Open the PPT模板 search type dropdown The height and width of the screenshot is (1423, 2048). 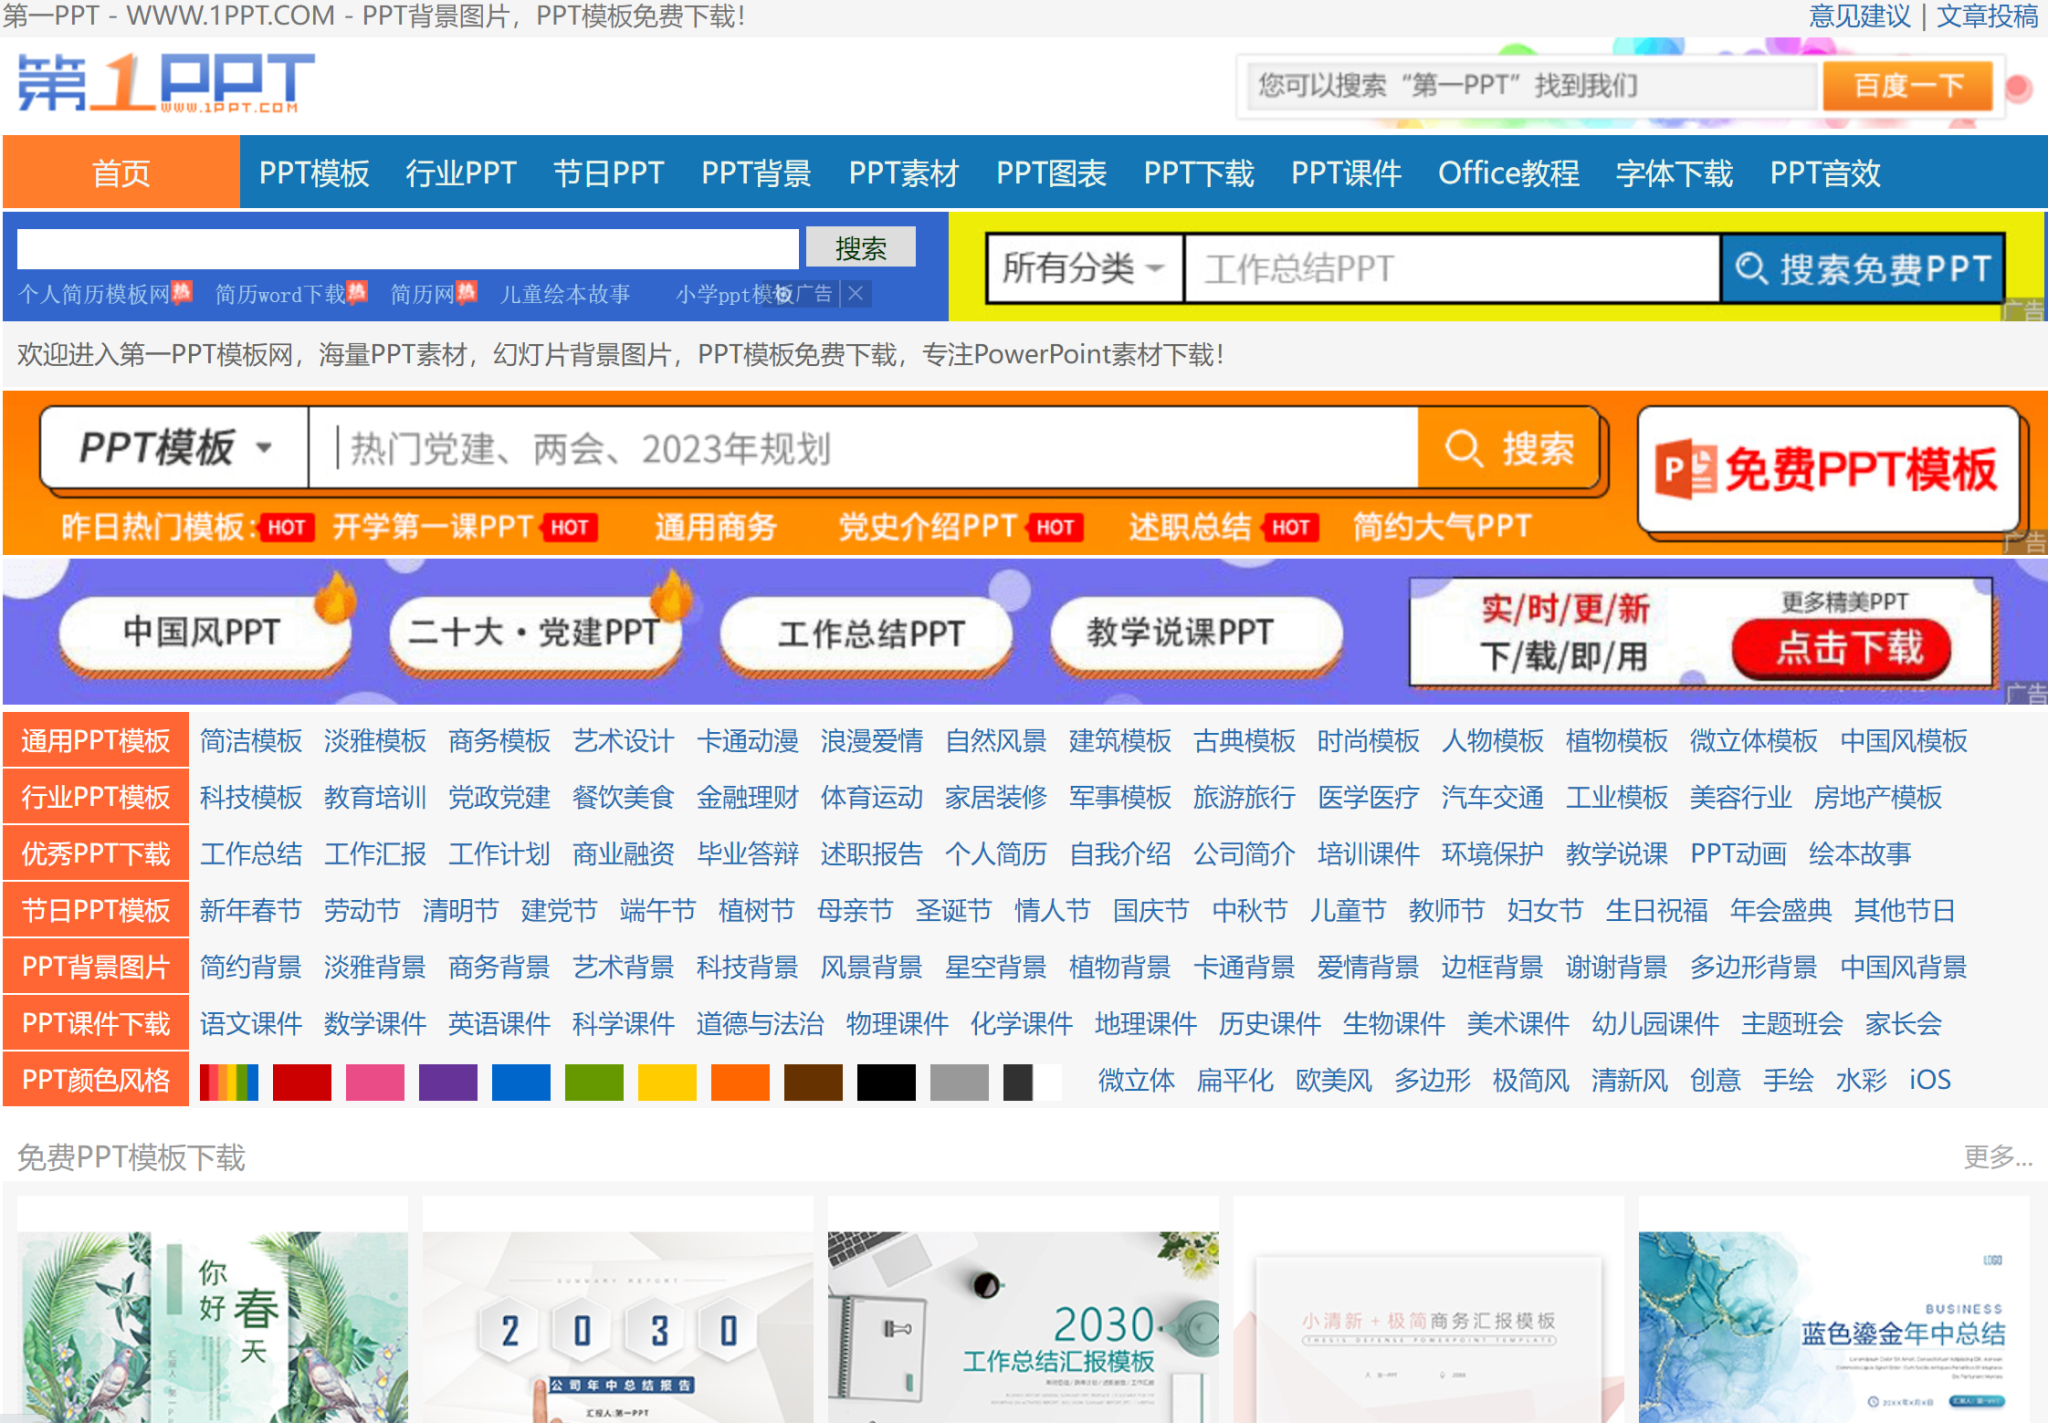174,448
